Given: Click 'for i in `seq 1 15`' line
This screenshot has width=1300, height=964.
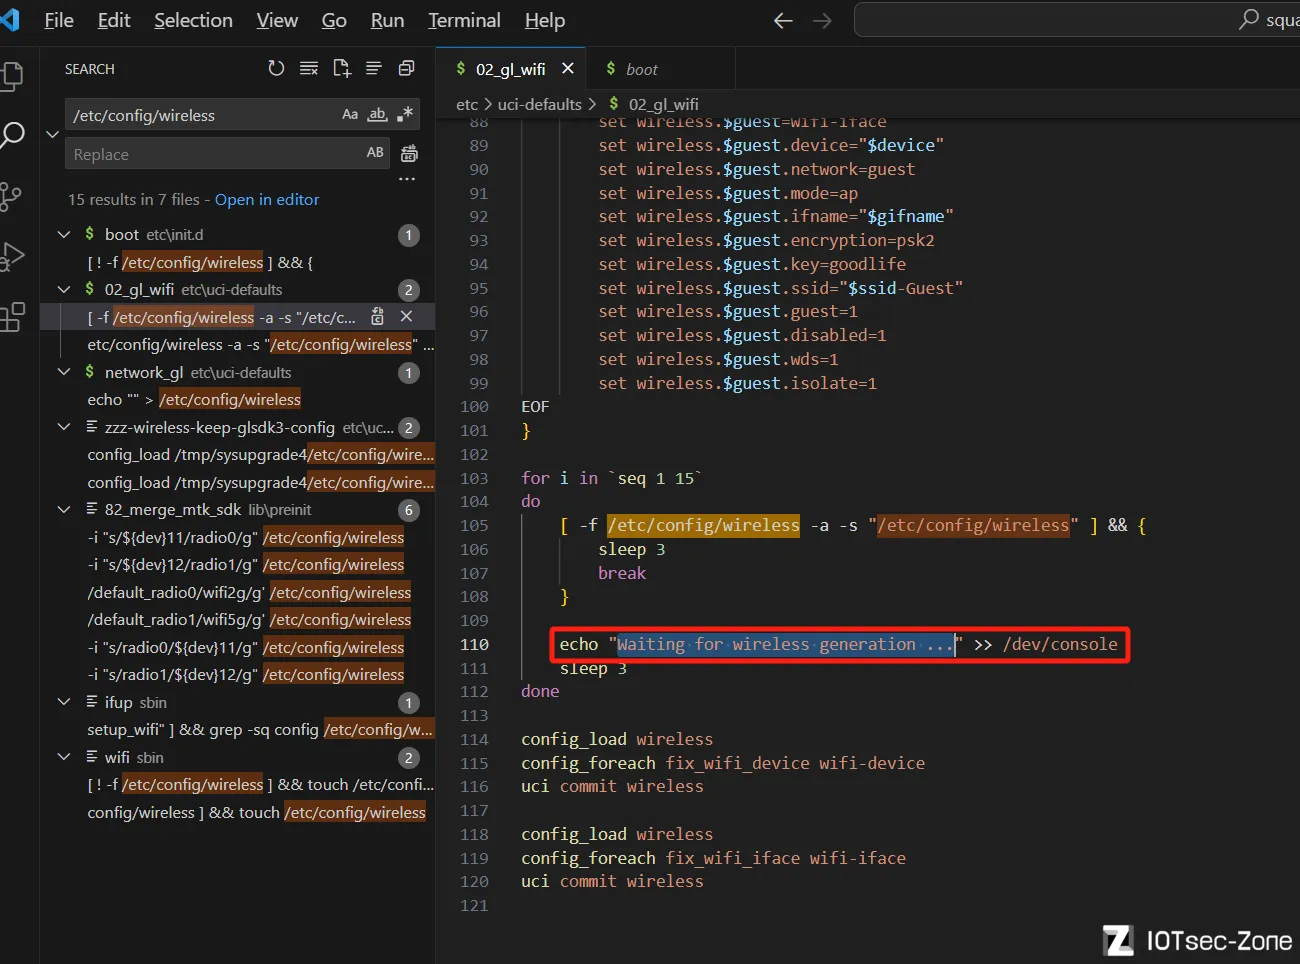Looking at the screenshot, I should tap(611, 478).
